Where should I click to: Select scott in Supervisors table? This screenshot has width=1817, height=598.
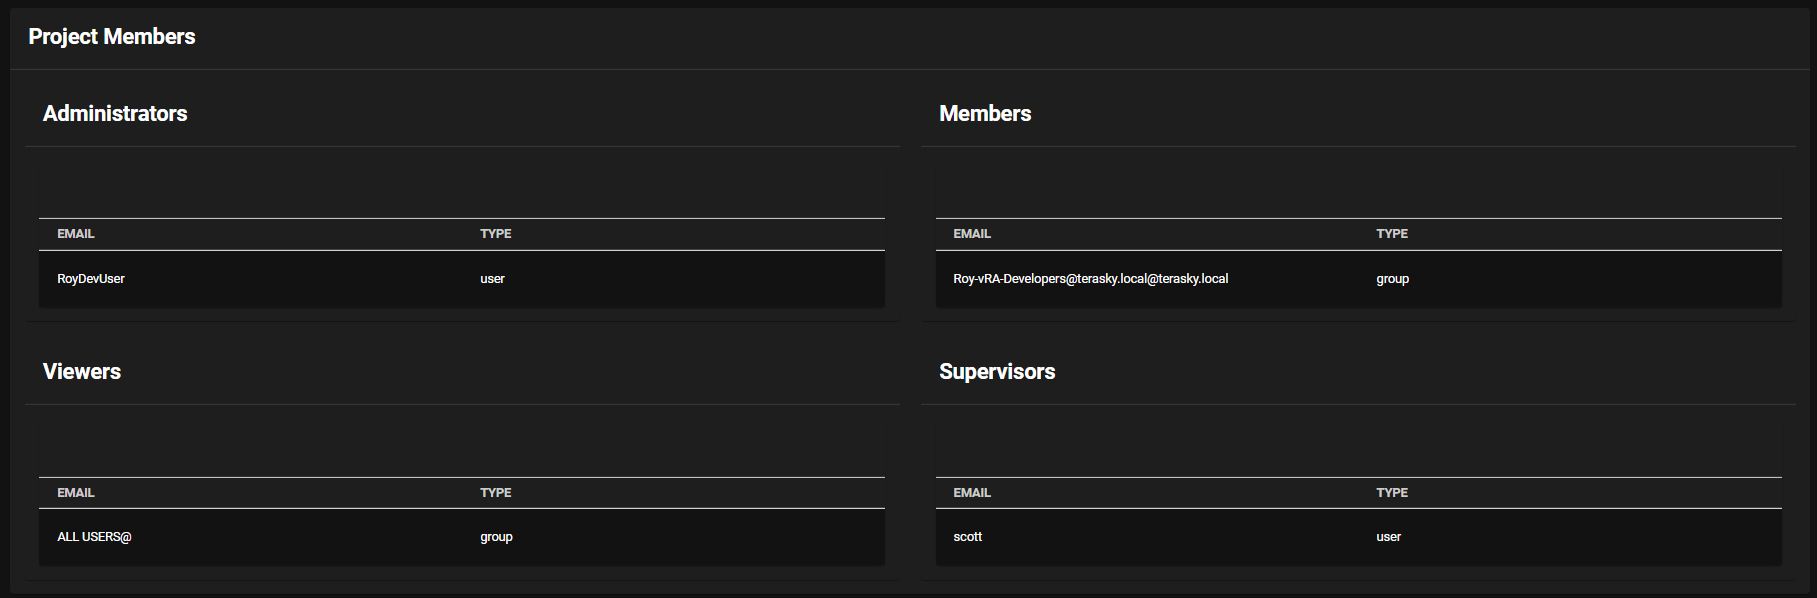click(x=967, y=537)
